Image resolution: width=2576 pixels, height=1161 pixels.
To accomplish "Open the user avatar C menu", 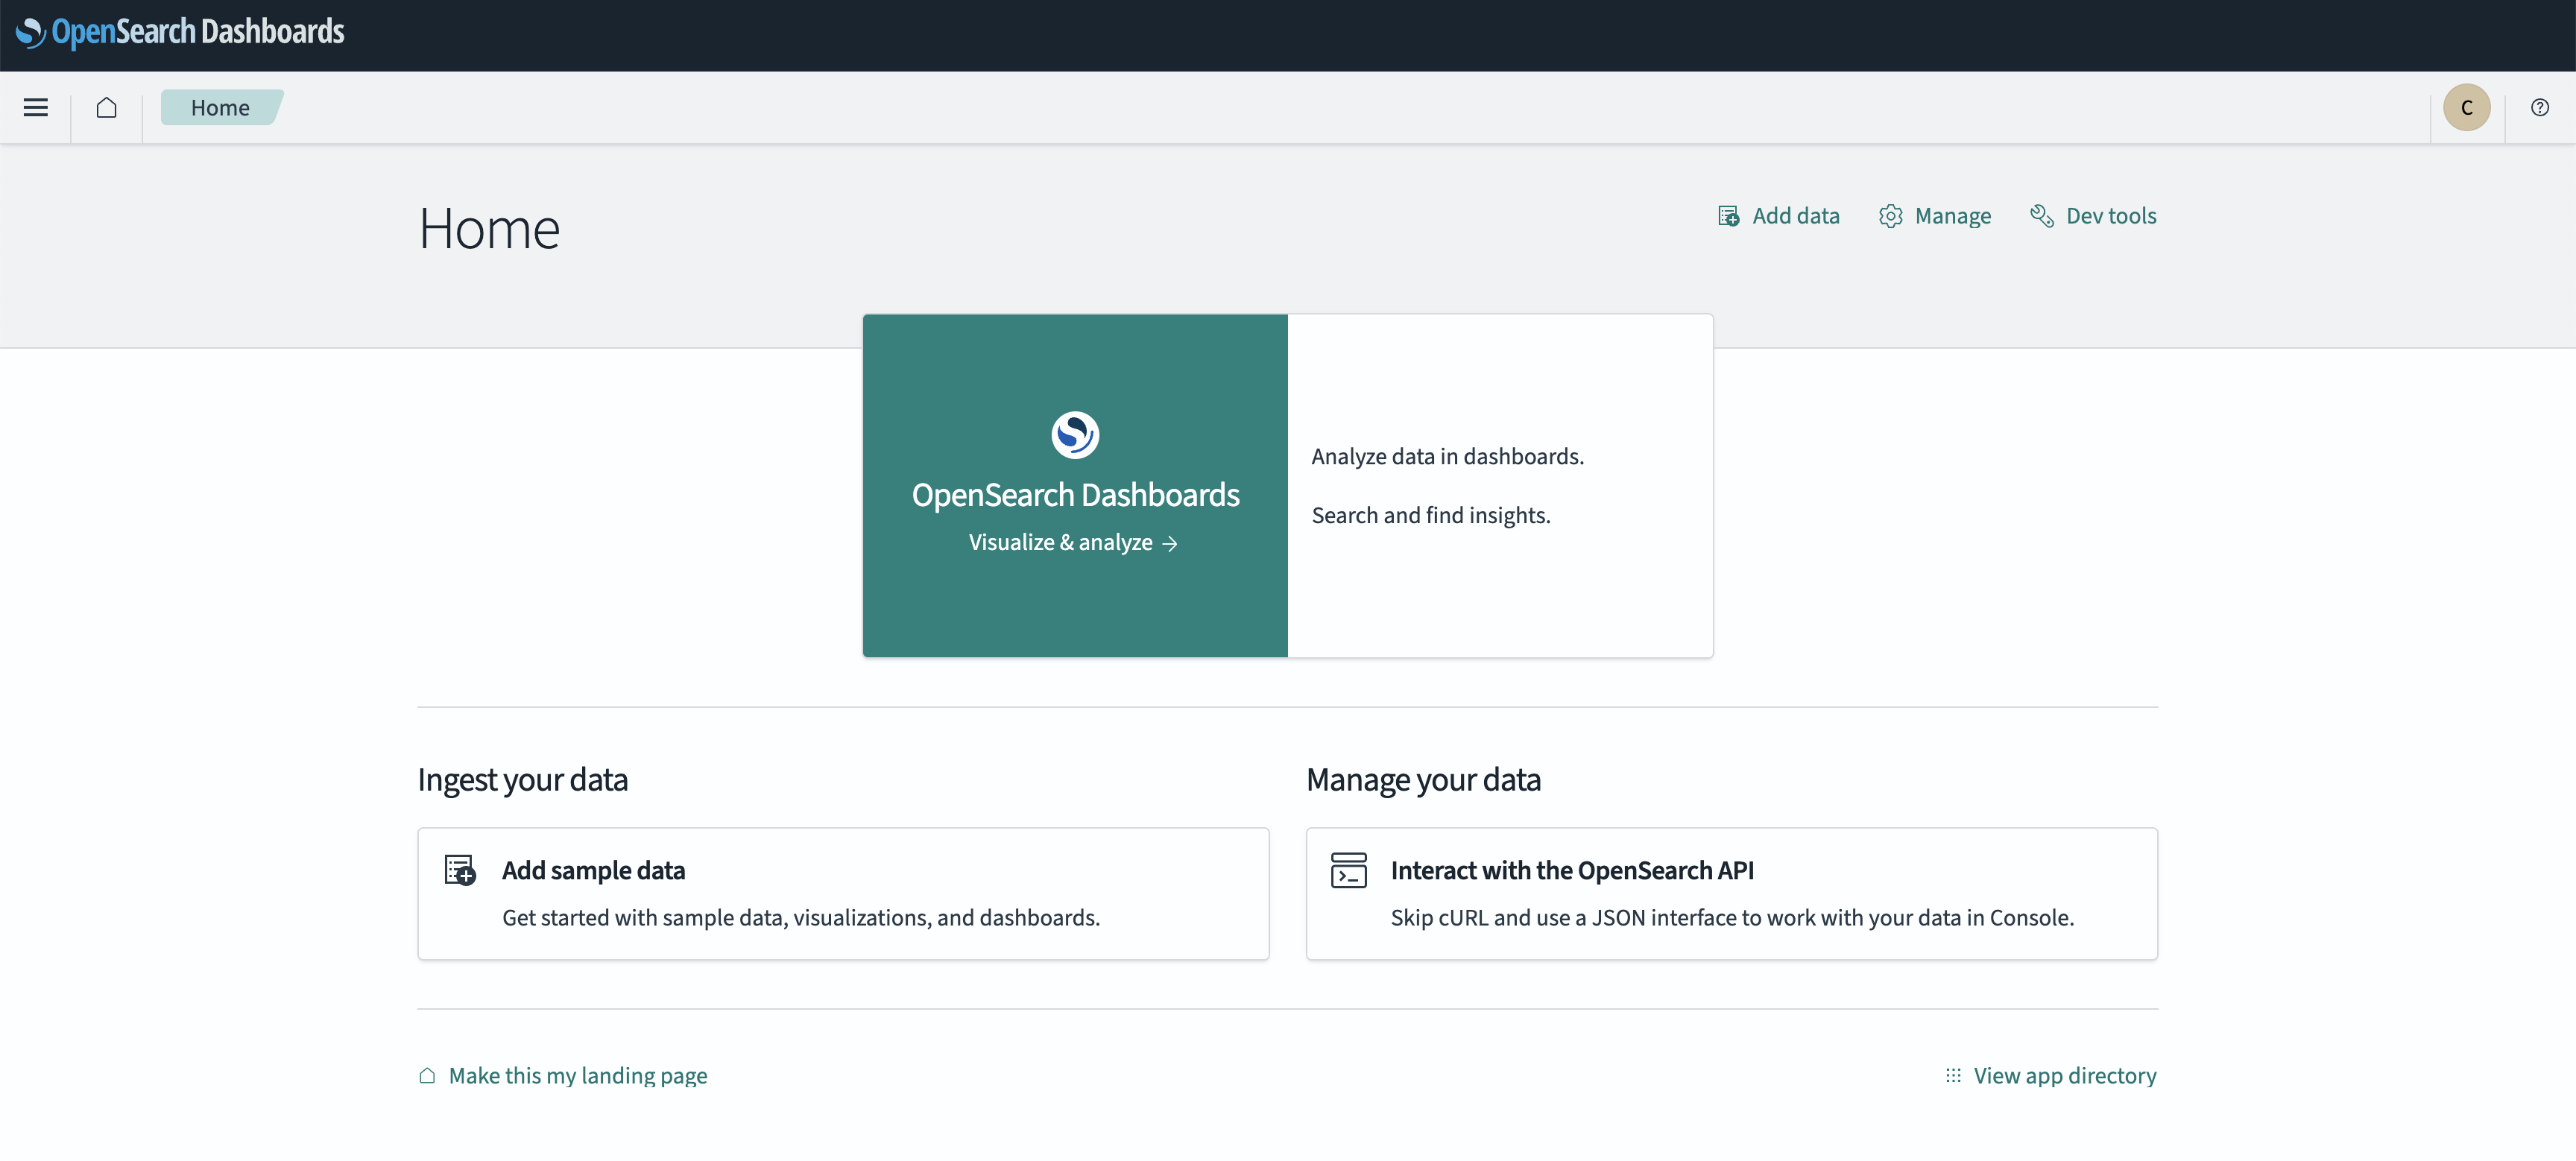I will [x=2466, y=107].
